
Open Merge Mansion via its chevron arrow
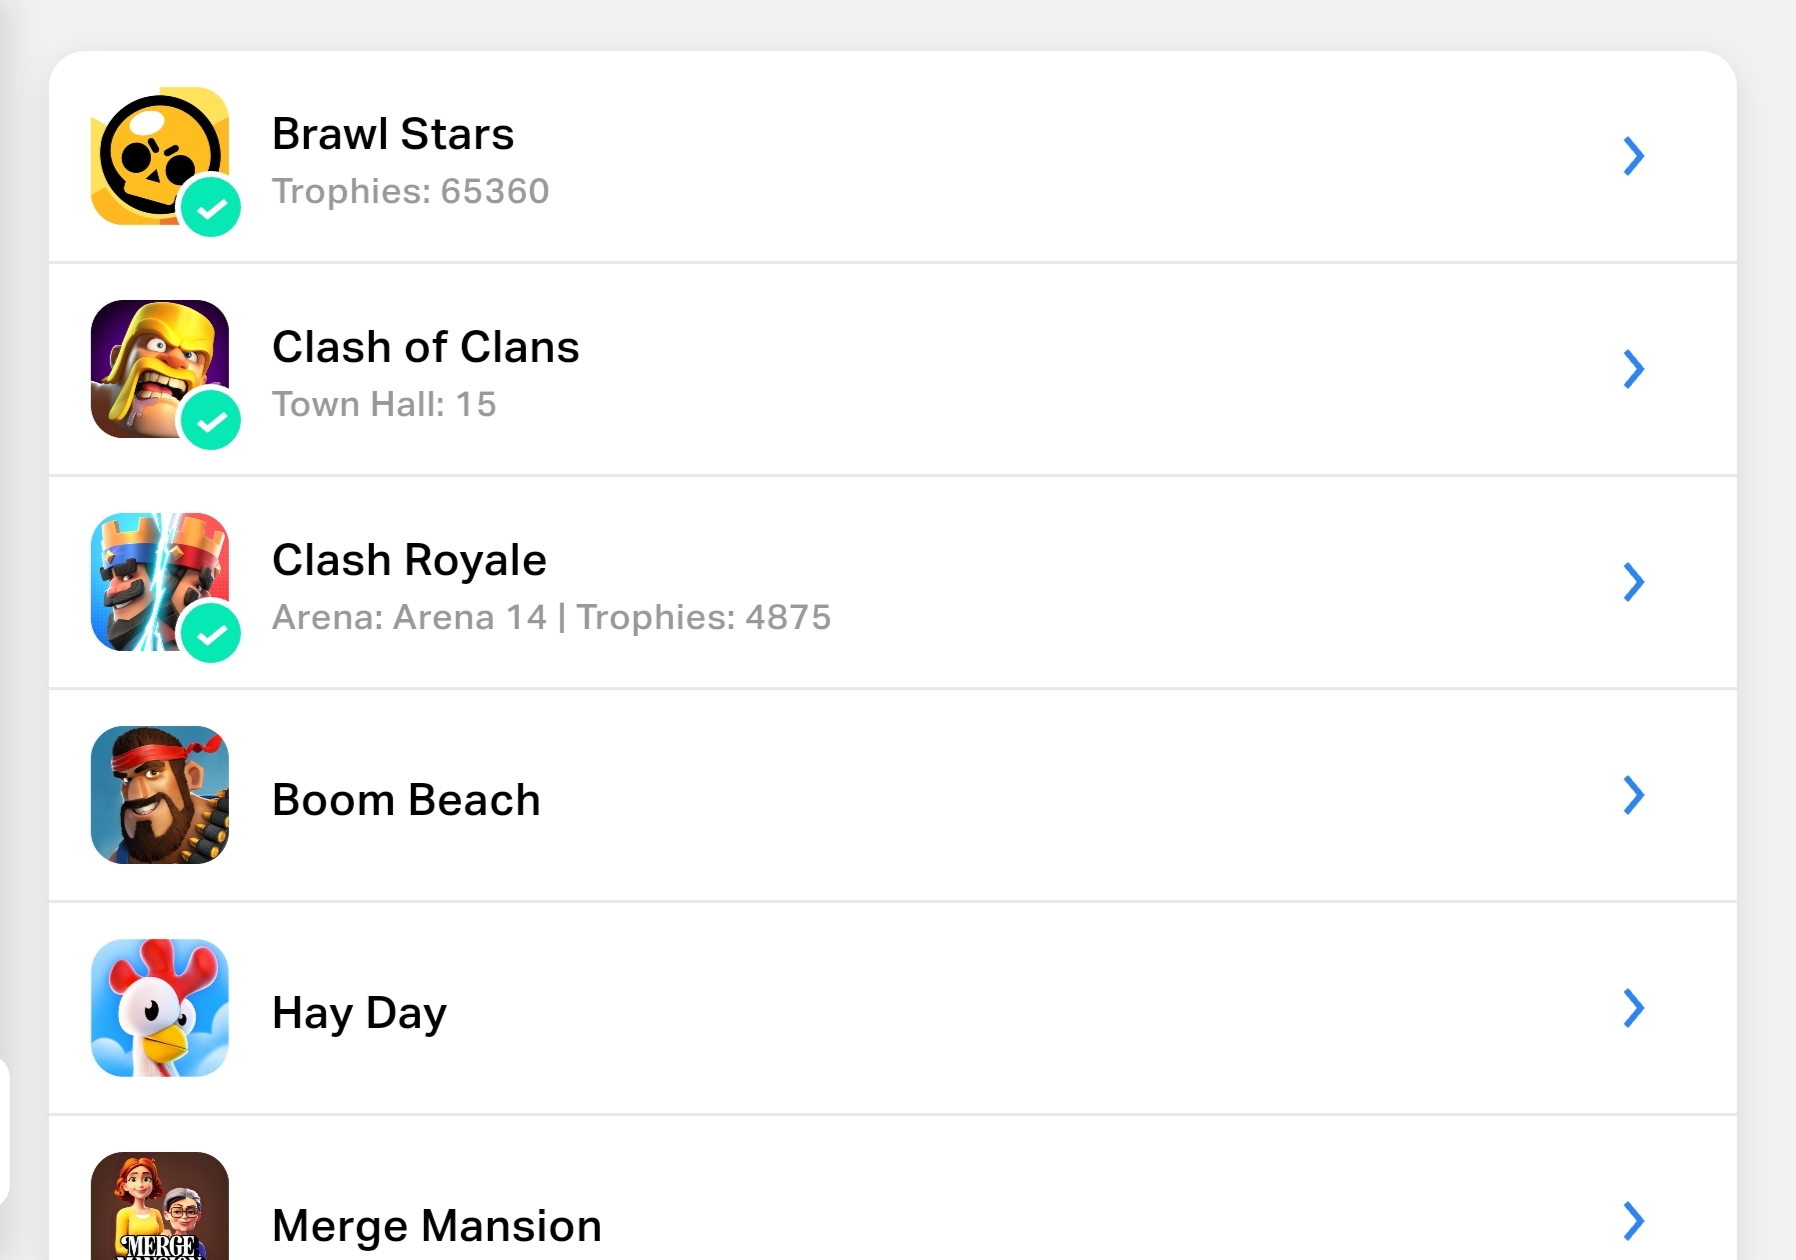point(1633,1221)
